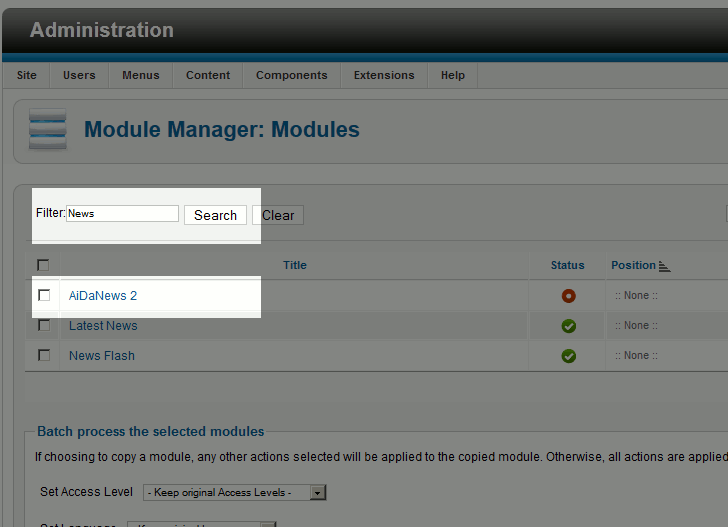Tick the AiDaNews 2 row checkbox
The image size is (728, 527).
(44, 296)
